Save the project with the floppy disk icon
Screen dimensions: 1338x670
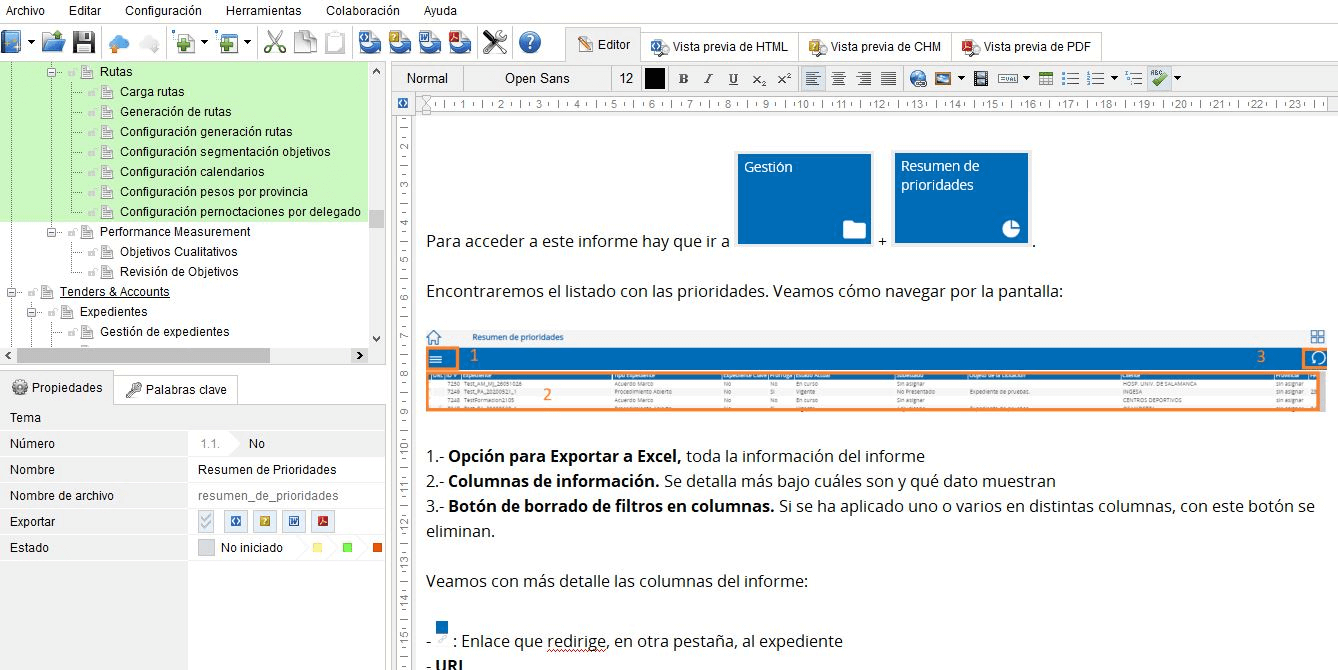[x=84, y=42]
